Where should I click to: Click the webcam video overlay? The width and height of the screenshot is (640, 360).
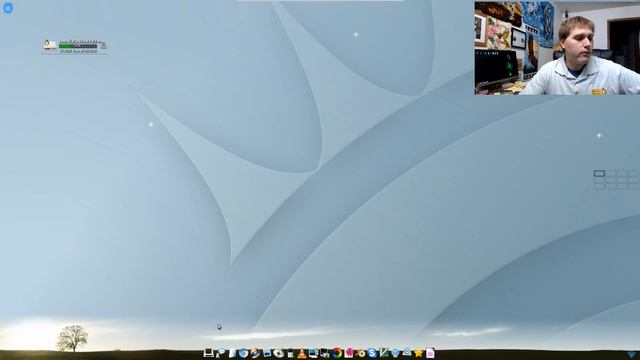pos(557,48)
